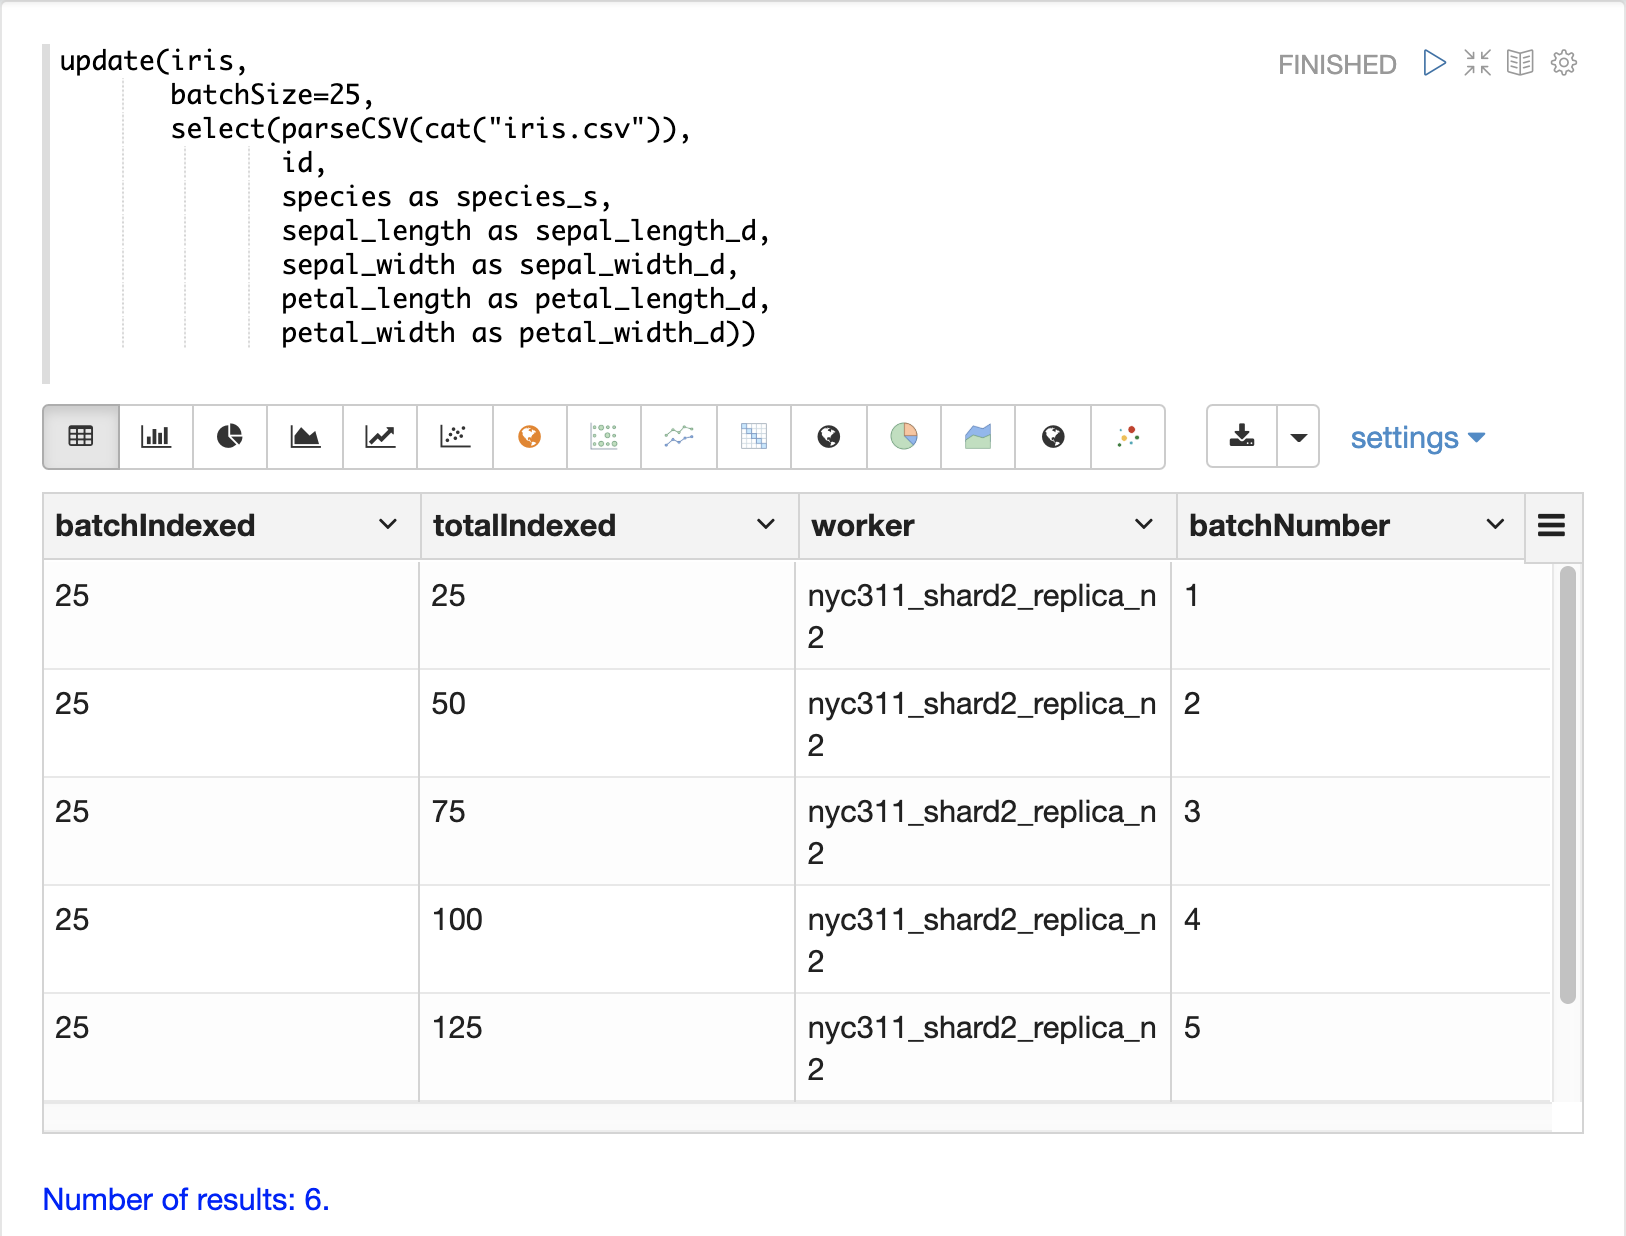Pick the scatter chart visualization
The height and width of the screenshot is (1236, 1626).
455,436
